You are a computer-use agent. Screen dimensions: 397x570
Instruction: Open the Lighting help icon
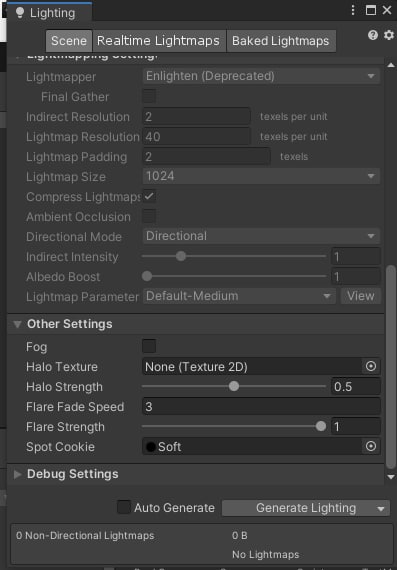coord(373,35)
